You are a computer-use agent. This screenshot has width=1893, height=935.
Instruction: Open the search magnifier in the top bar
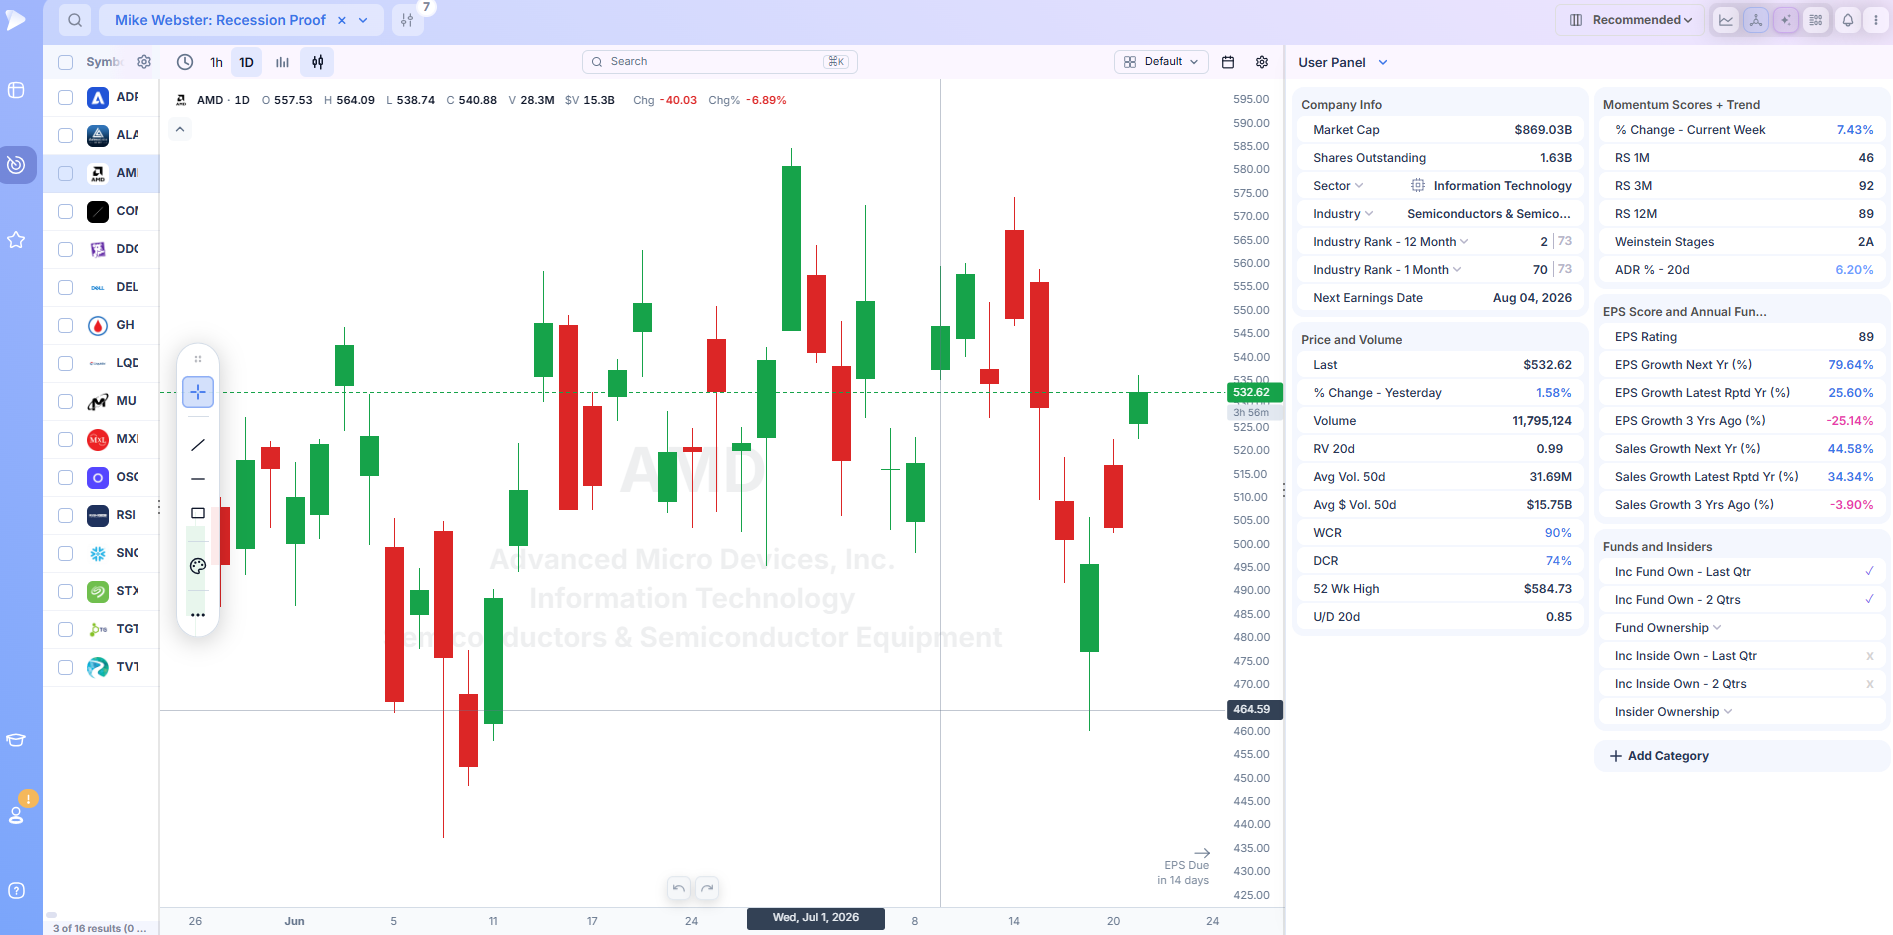75,20
